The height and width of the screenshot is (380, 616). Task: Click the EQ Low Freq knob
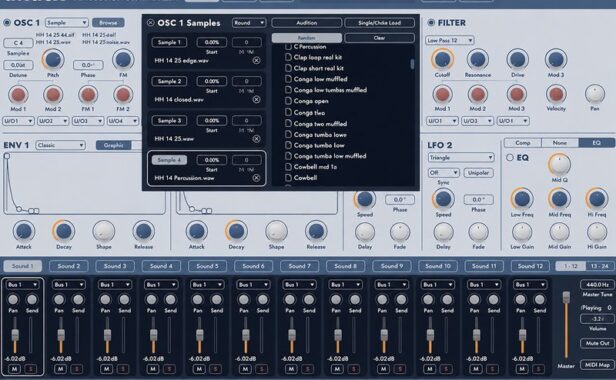pyautogui.click(x=522, y=199)
